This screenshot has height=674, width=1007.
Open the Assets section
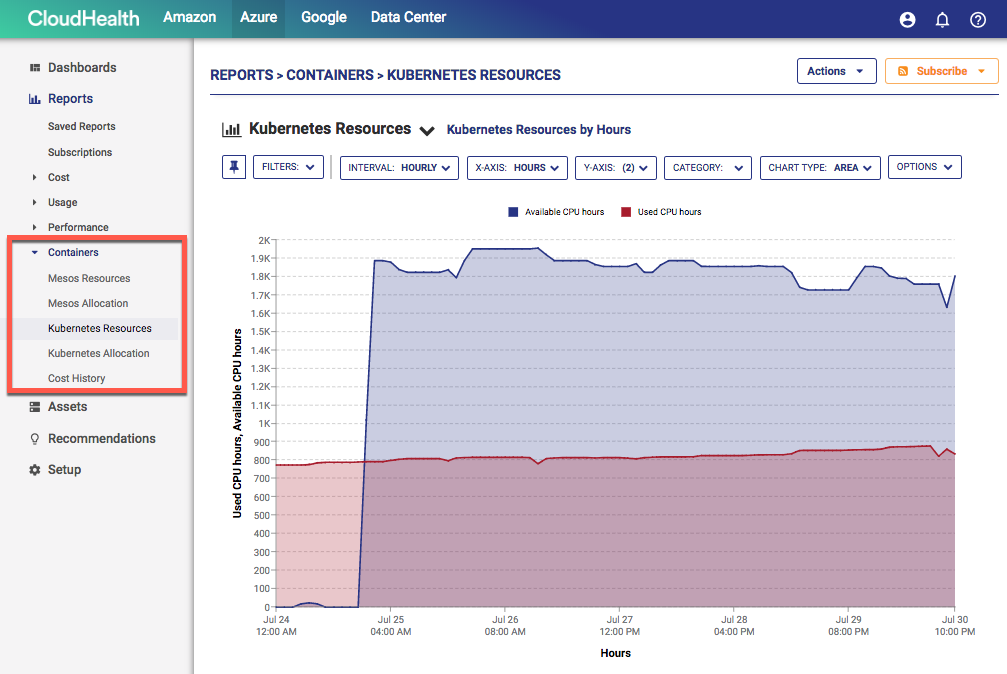tap(67, 407)
